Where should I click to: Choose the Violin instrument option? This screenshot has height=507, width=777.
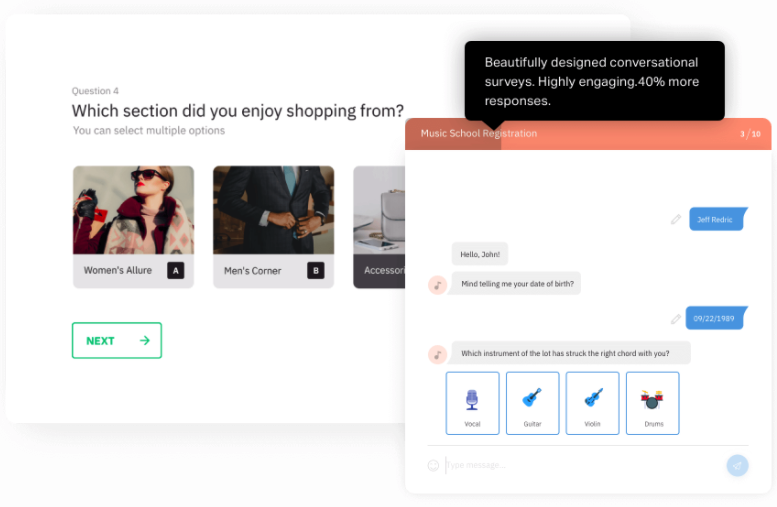click(x=593, y=402)
